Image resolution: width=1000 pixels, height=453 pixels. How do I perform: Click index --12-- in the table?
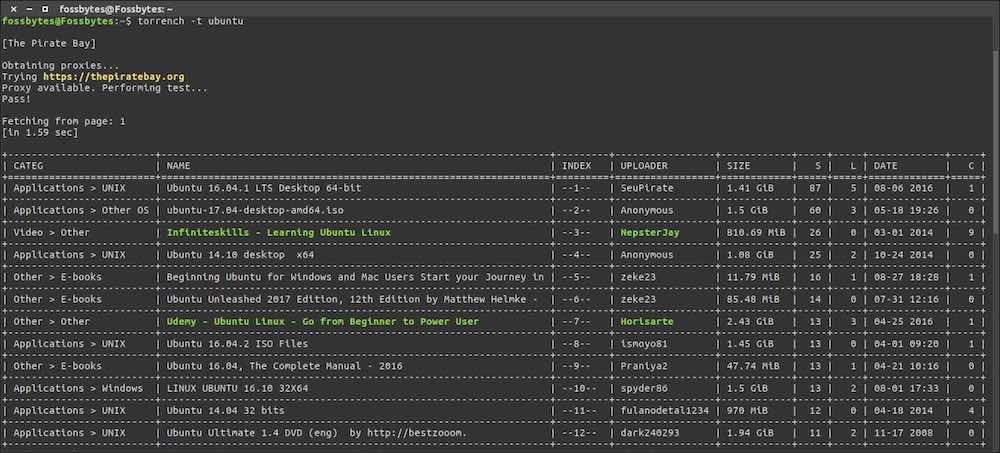click(x=577, y=434)
